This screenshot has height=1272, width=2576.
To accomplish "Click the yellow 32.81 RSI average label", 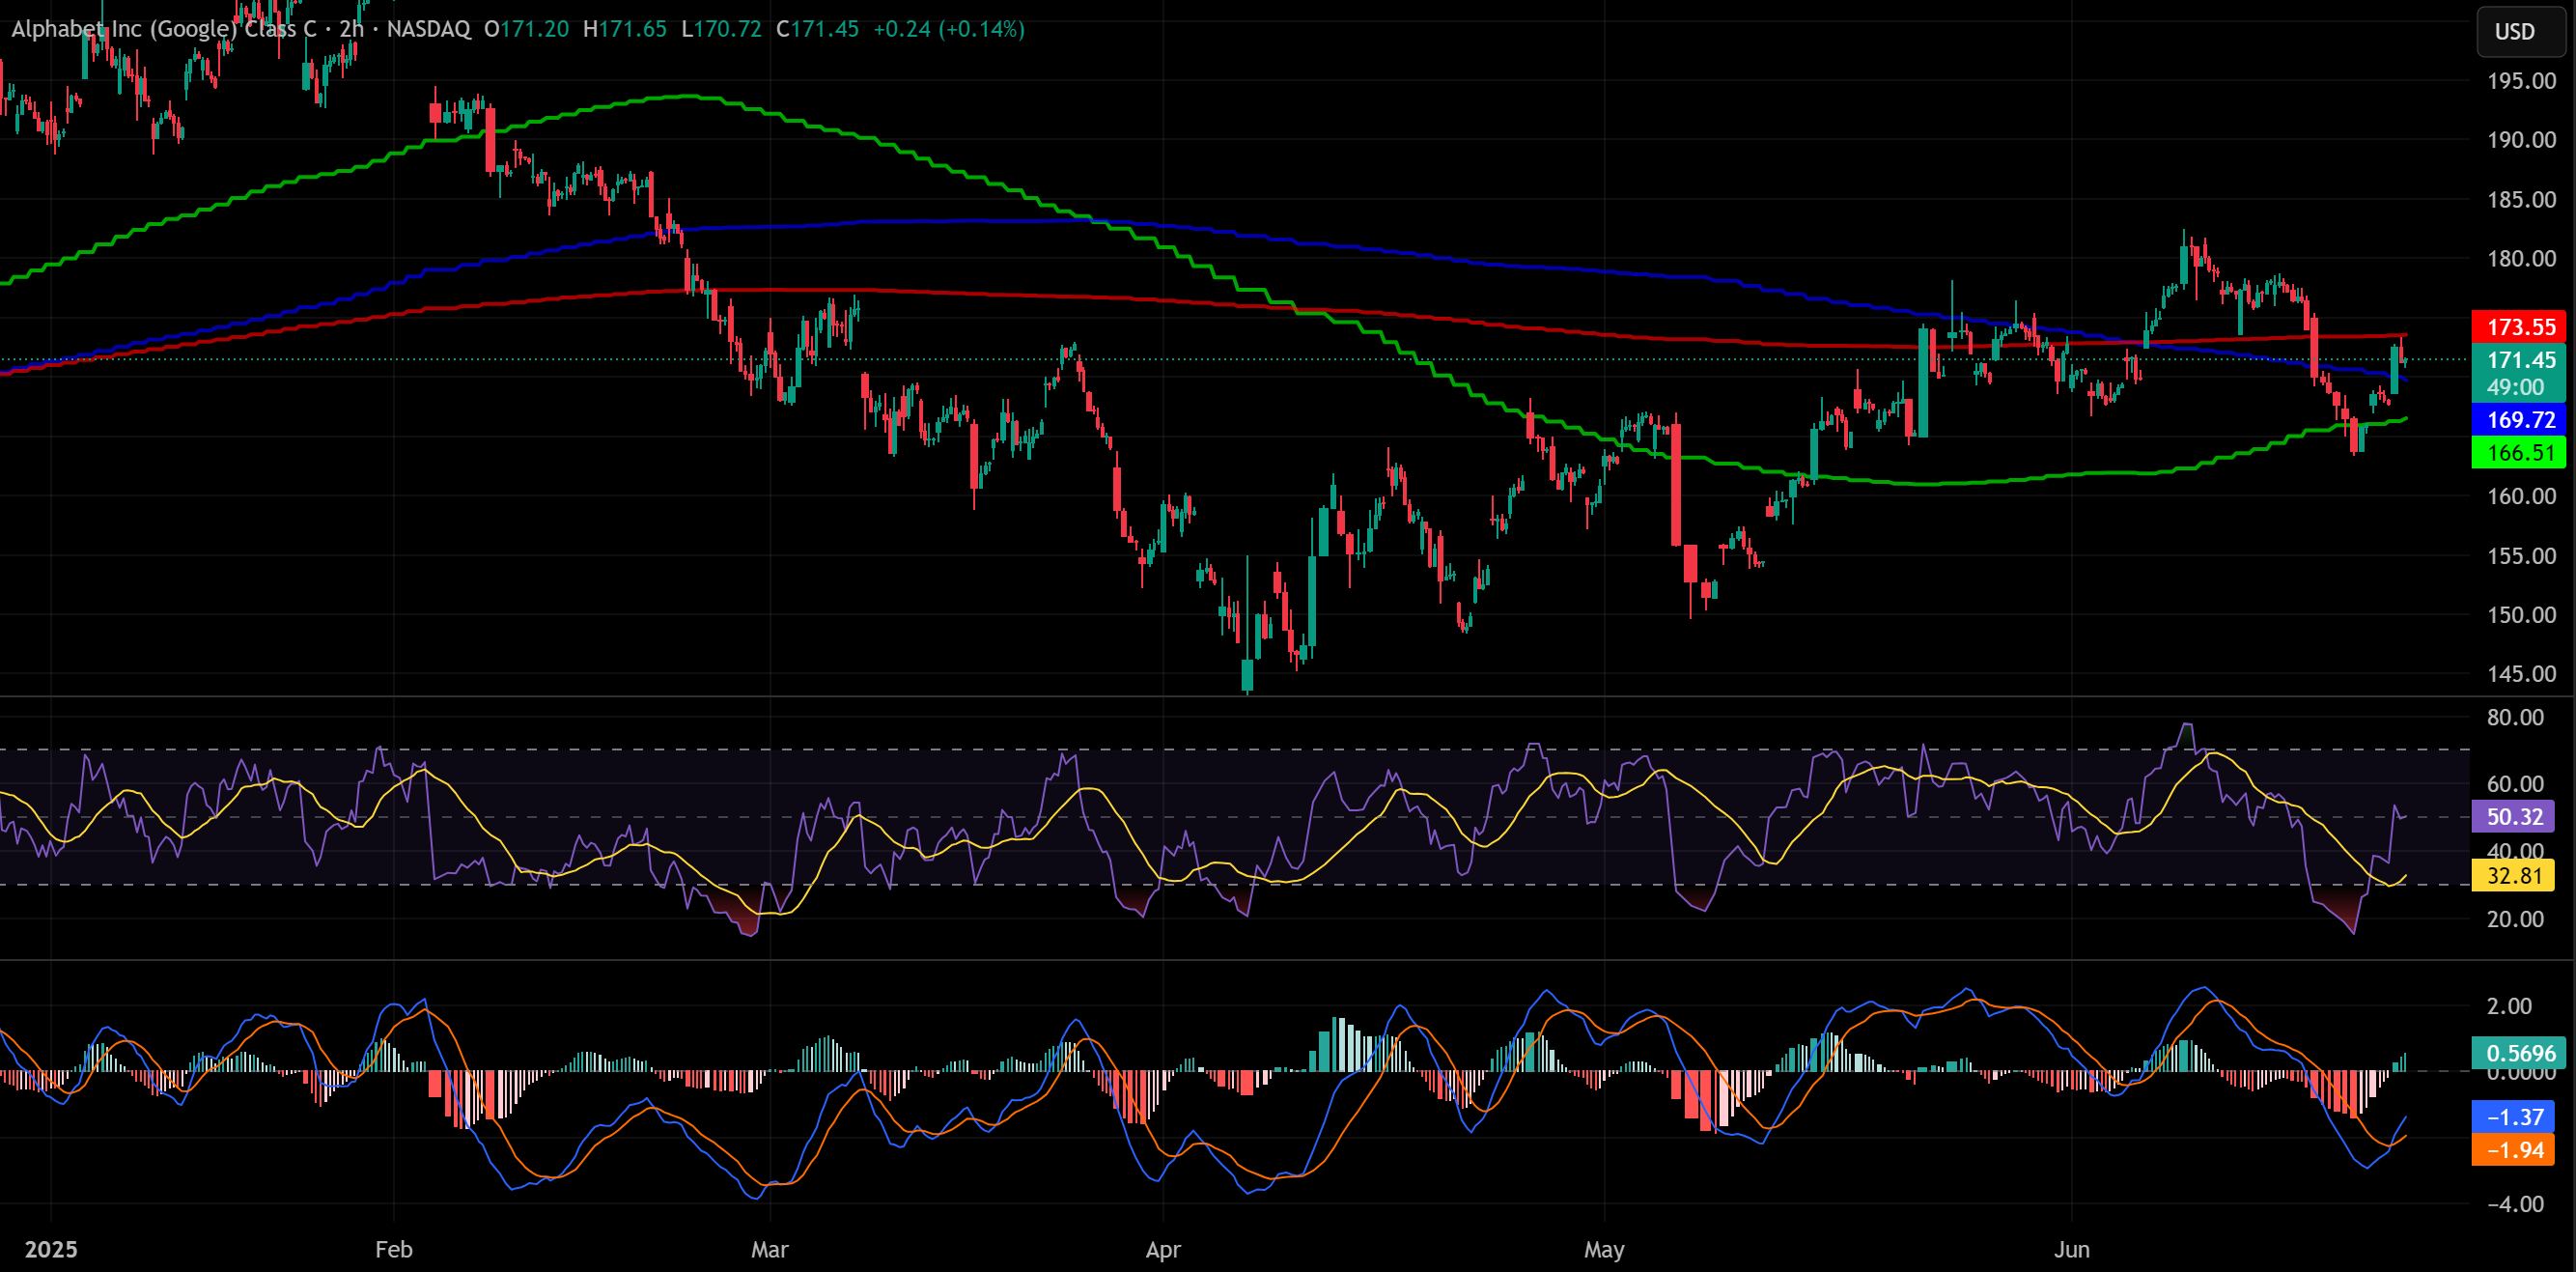I will tap(2513, 876).
